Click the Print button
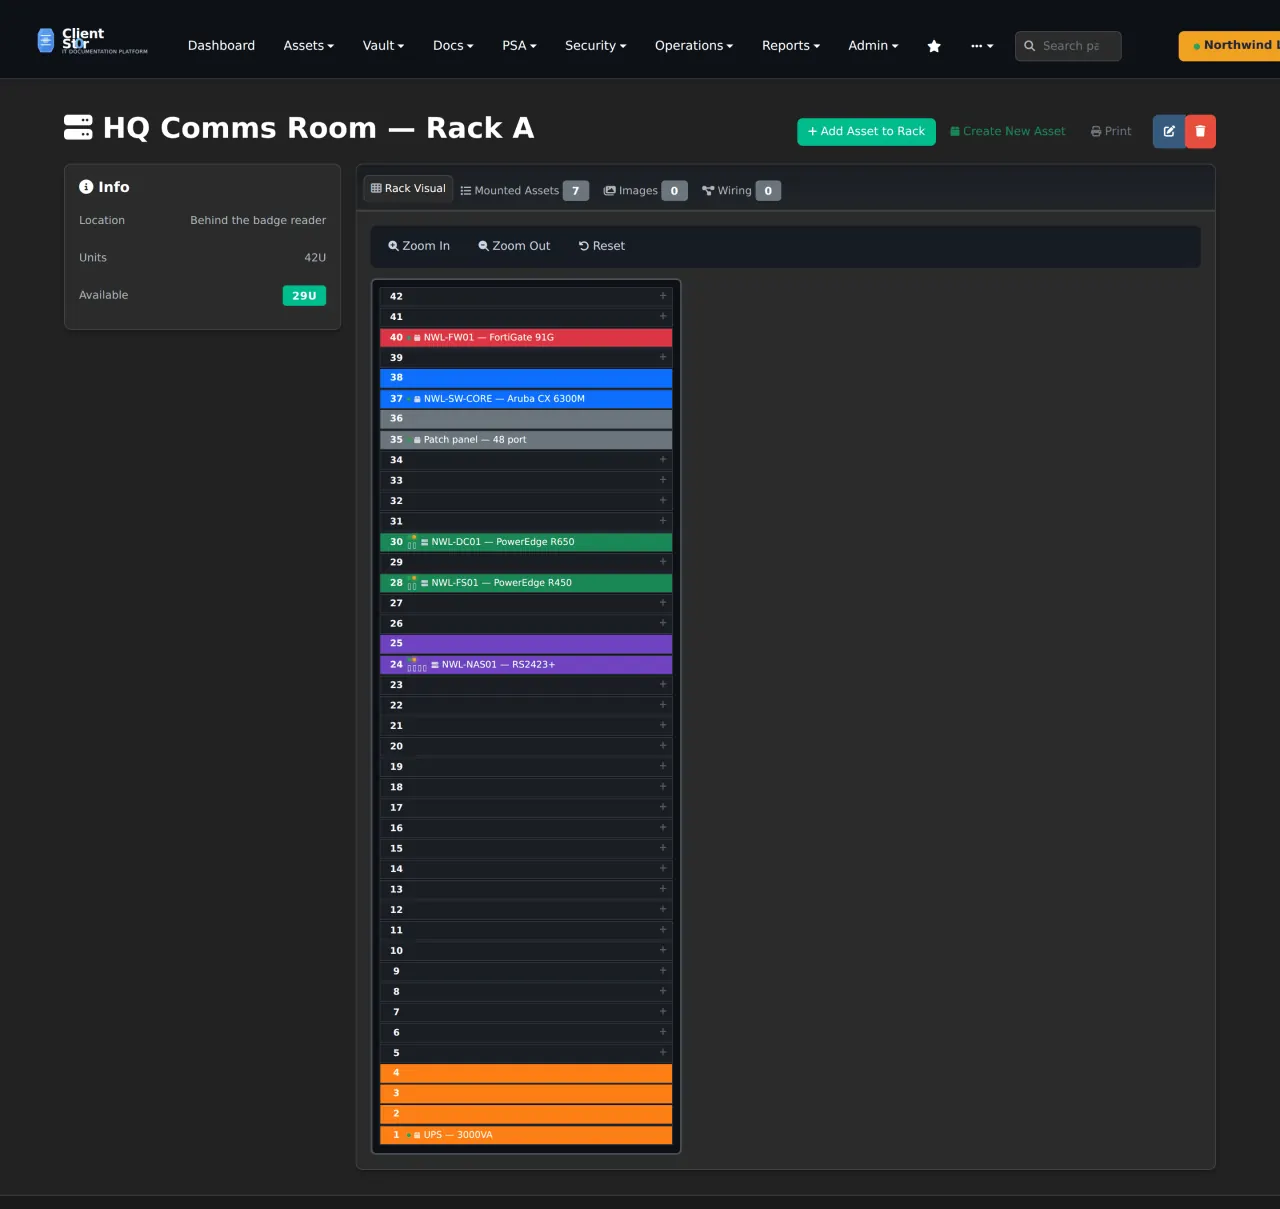Image resolution: width=1280 pixels, height=1209 pixels. coord(1111,132)
